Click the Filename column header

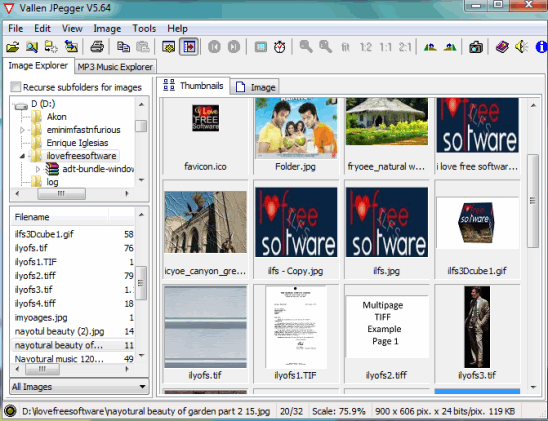60,217
